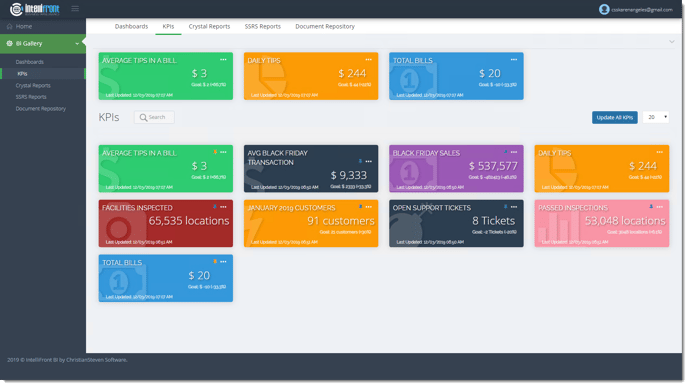Click the '$ 9,333' transaction value
Screen dimensions: 688x386
point(348,175)
